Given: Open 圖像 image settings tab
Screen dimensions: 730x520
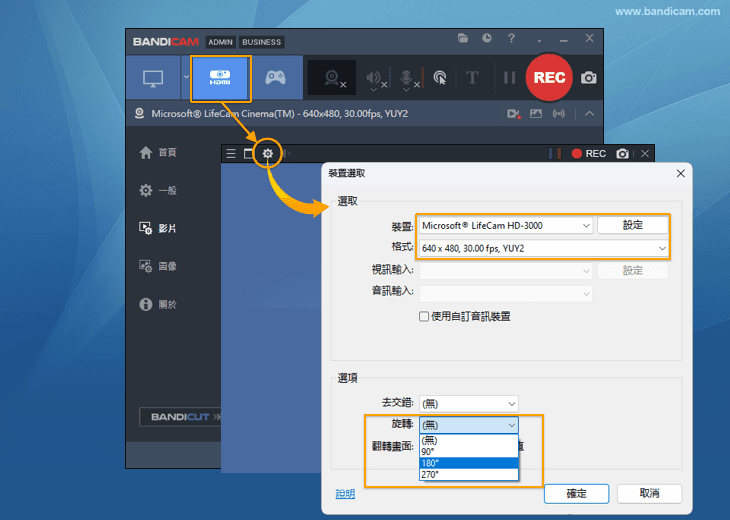Looking at the screenshot, I should coord(158,266).
